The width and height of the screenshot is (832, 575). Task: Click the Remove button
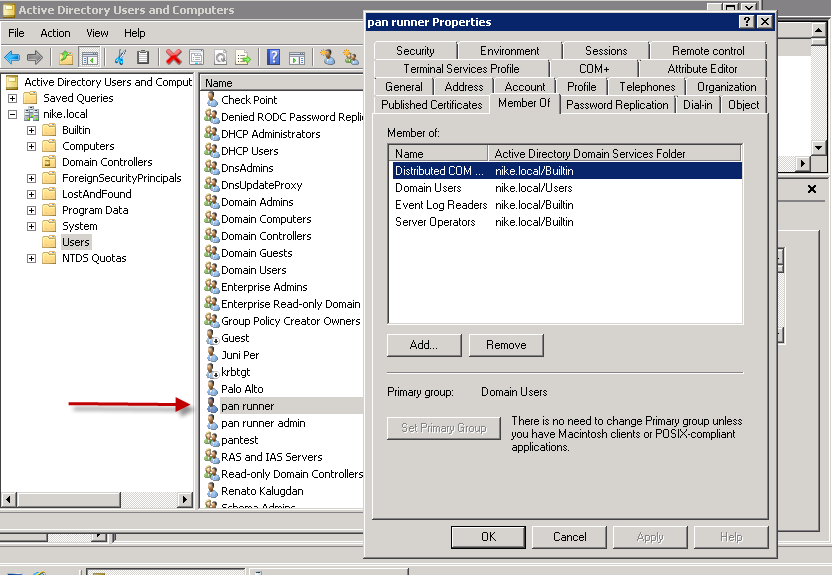tap(505, 345)
